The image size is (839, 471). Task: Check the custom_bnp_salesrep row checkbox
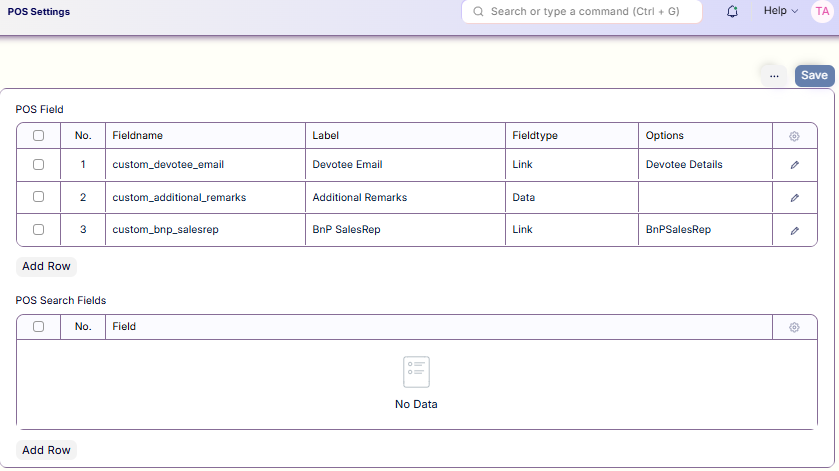coord(38,229)
